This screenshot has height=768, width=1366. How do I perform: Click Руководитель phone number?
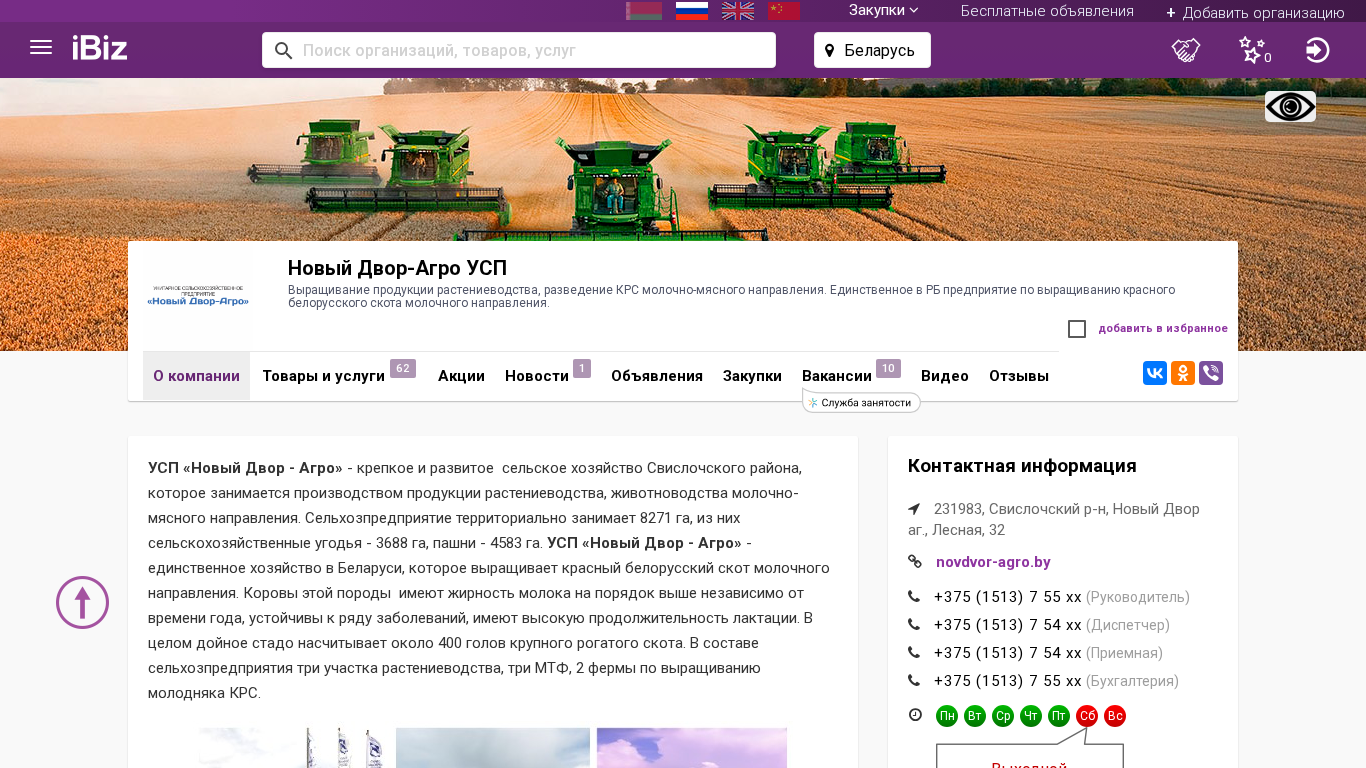click(x=1008, y=597)
